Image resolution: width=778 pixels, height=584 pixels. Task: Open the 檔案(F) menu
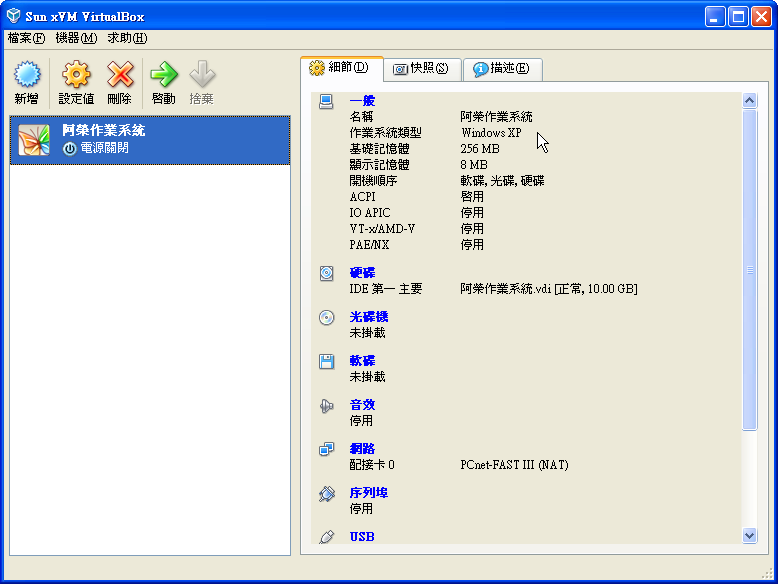click(26, 38)
